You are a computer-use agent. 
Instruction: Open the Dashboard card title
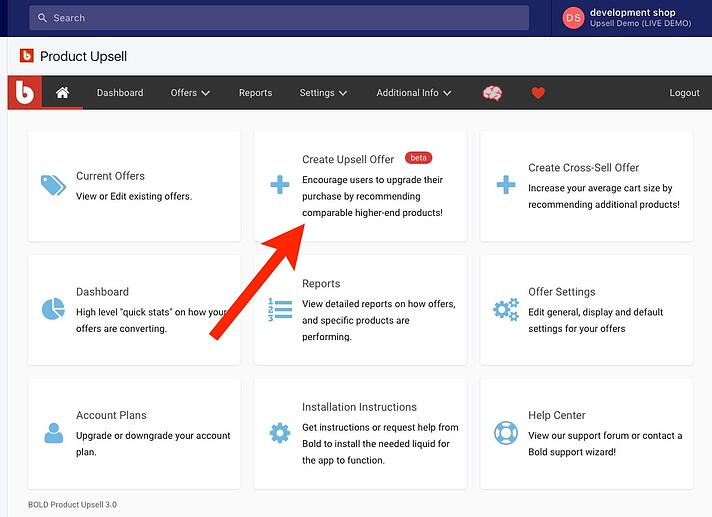pyautogui.click(x=102, y=292)
